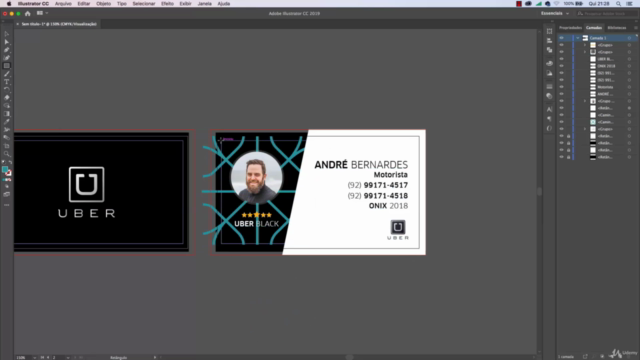Click the ANDRÉ BERNARDES text on canvas
Screen dimensions: 640x360
click(361, 164)
